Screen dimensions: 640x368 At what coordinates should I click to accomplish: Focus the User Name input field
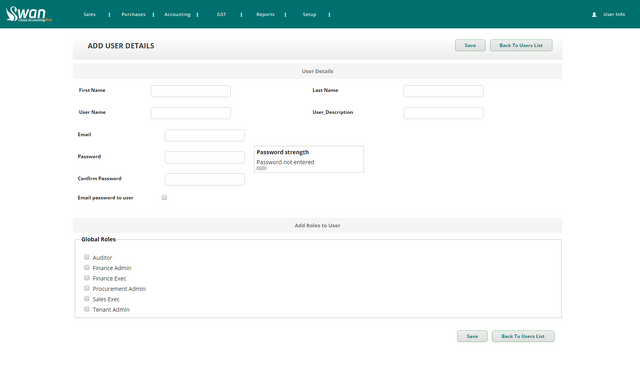point(191,113)
